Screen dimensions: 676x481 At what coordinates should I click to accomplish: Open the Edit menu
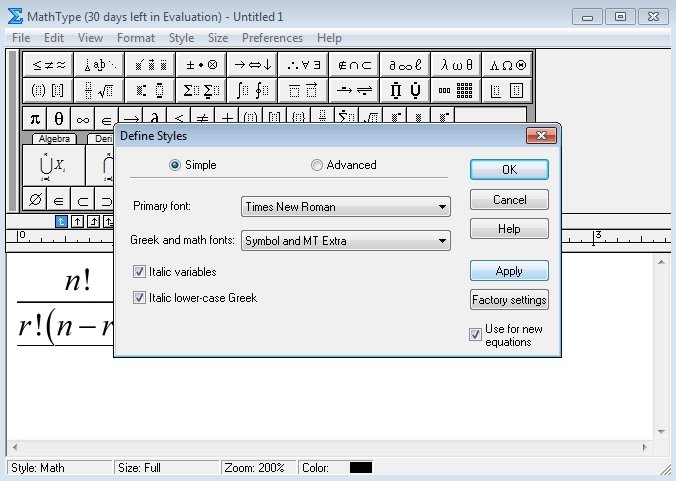pos(54,38)
